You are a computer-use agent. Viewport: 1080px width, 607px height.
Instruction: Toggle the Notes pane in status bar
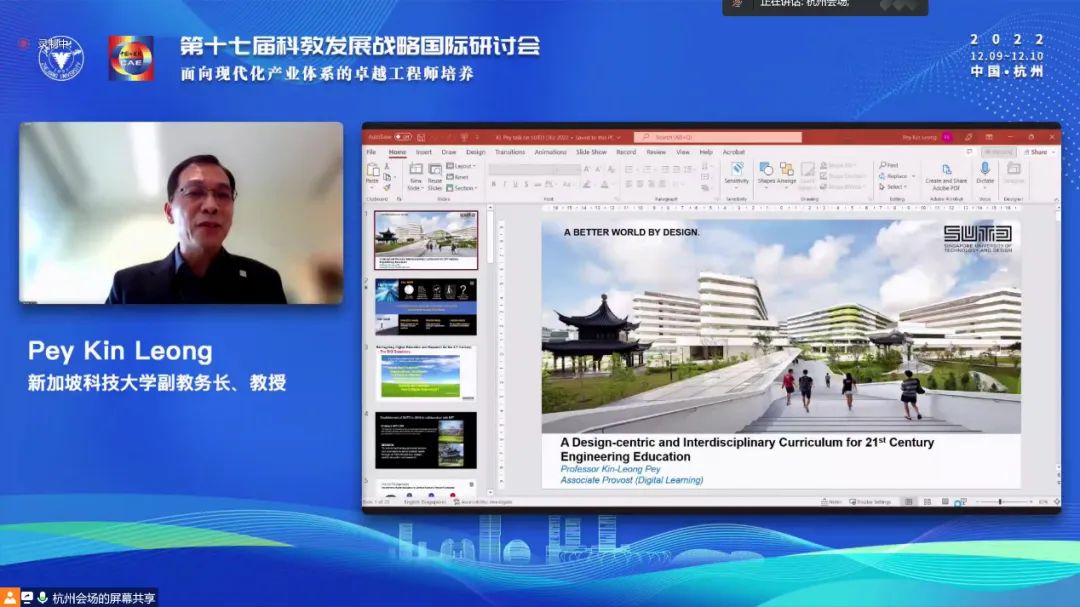831,502
